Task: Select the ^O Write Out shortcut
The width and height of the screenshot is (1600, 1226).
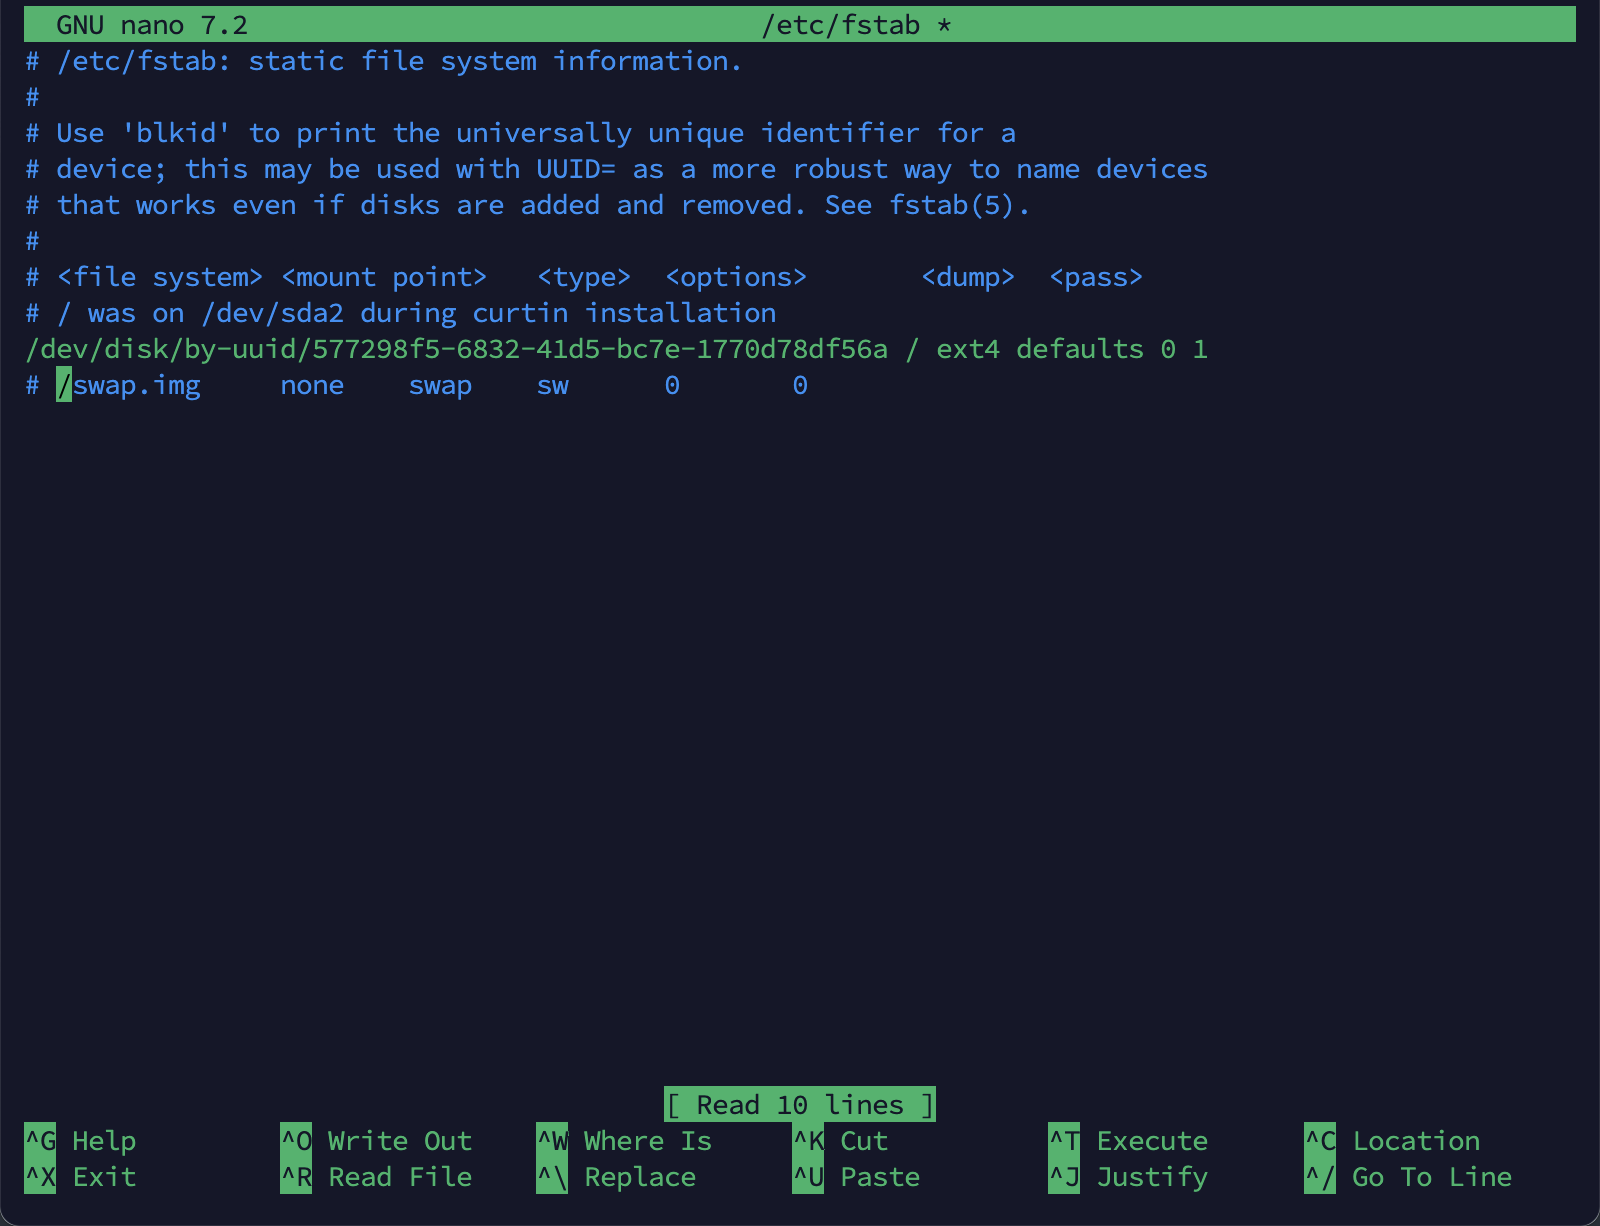Action: pyautogui.click(x=376, y=1141)
